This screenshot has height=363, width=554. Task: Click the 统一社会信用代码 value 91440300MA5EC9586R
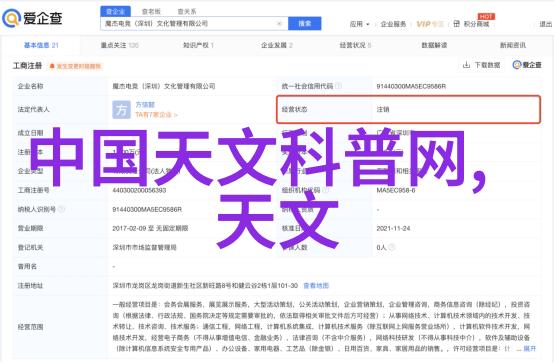click(x=411, y=86)
